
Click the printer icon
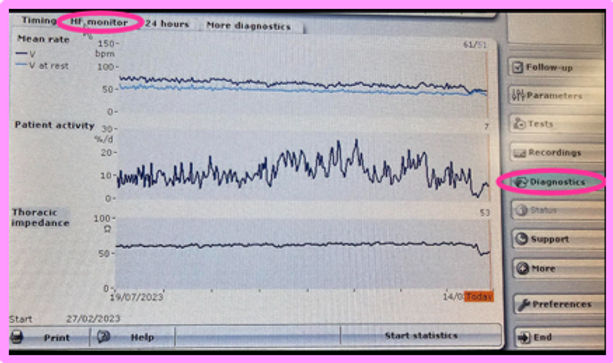(x=16, y=337)
